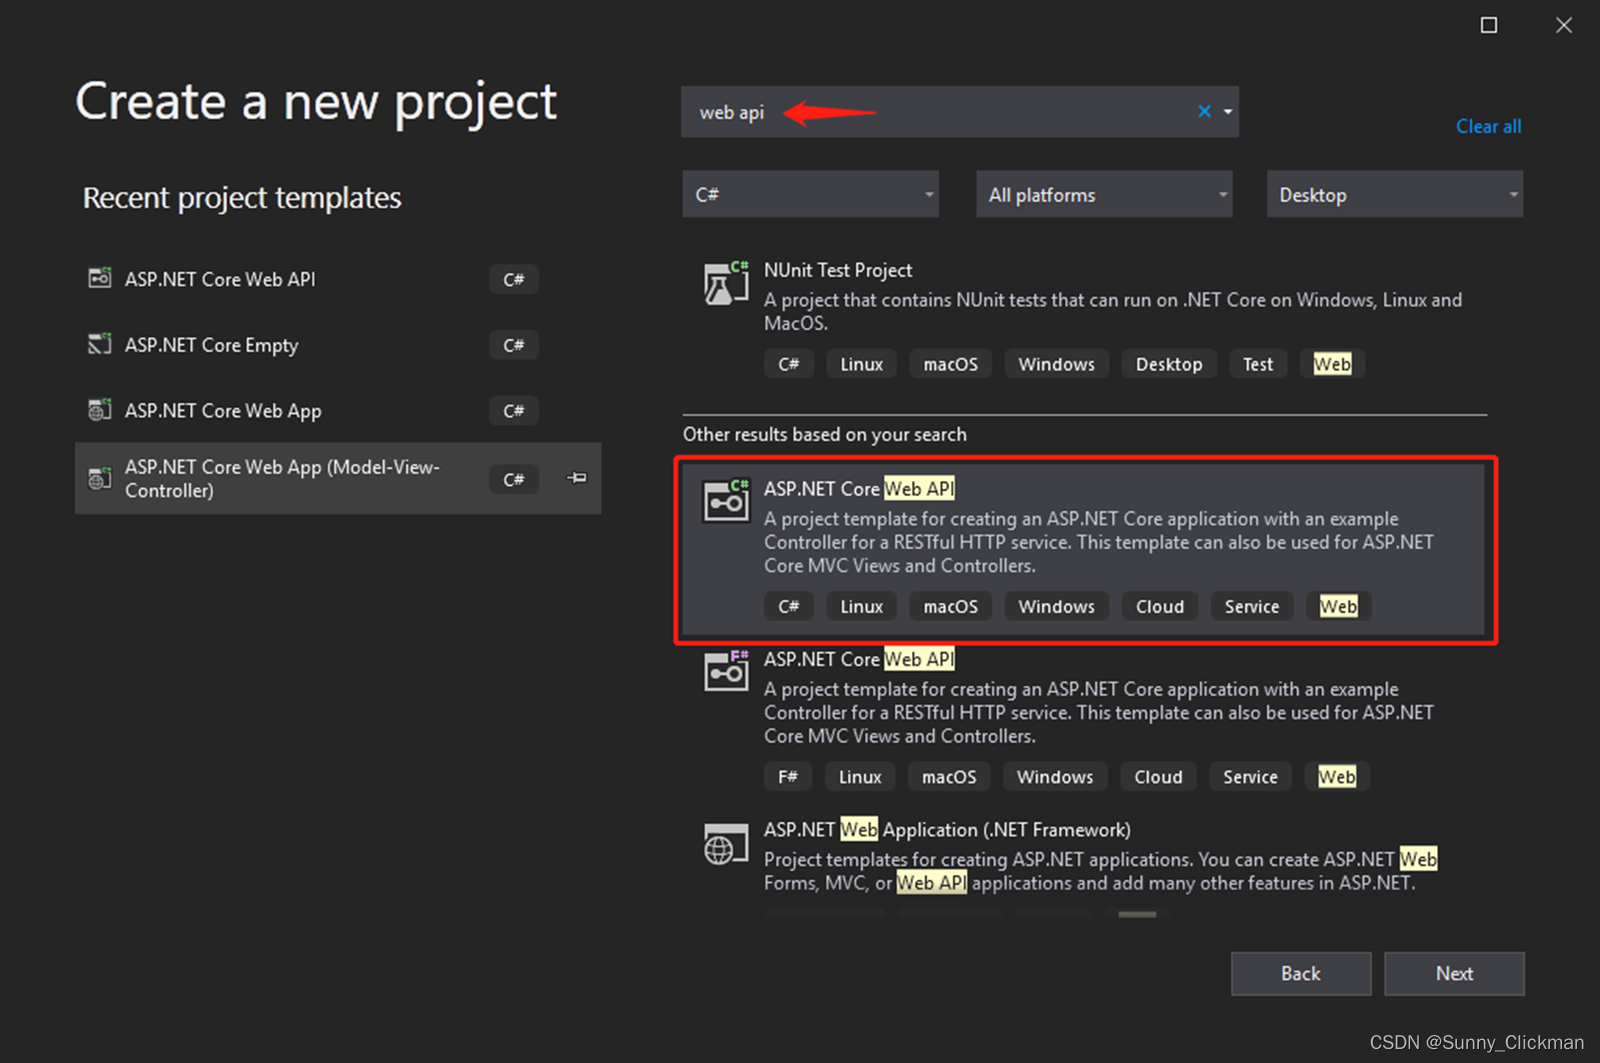Image resolution: width=1600 pixels, height=1063 pixels.
Task: Click the C# badge beside recent Web API
Action: pyautogui.click(x=514, y=279)
